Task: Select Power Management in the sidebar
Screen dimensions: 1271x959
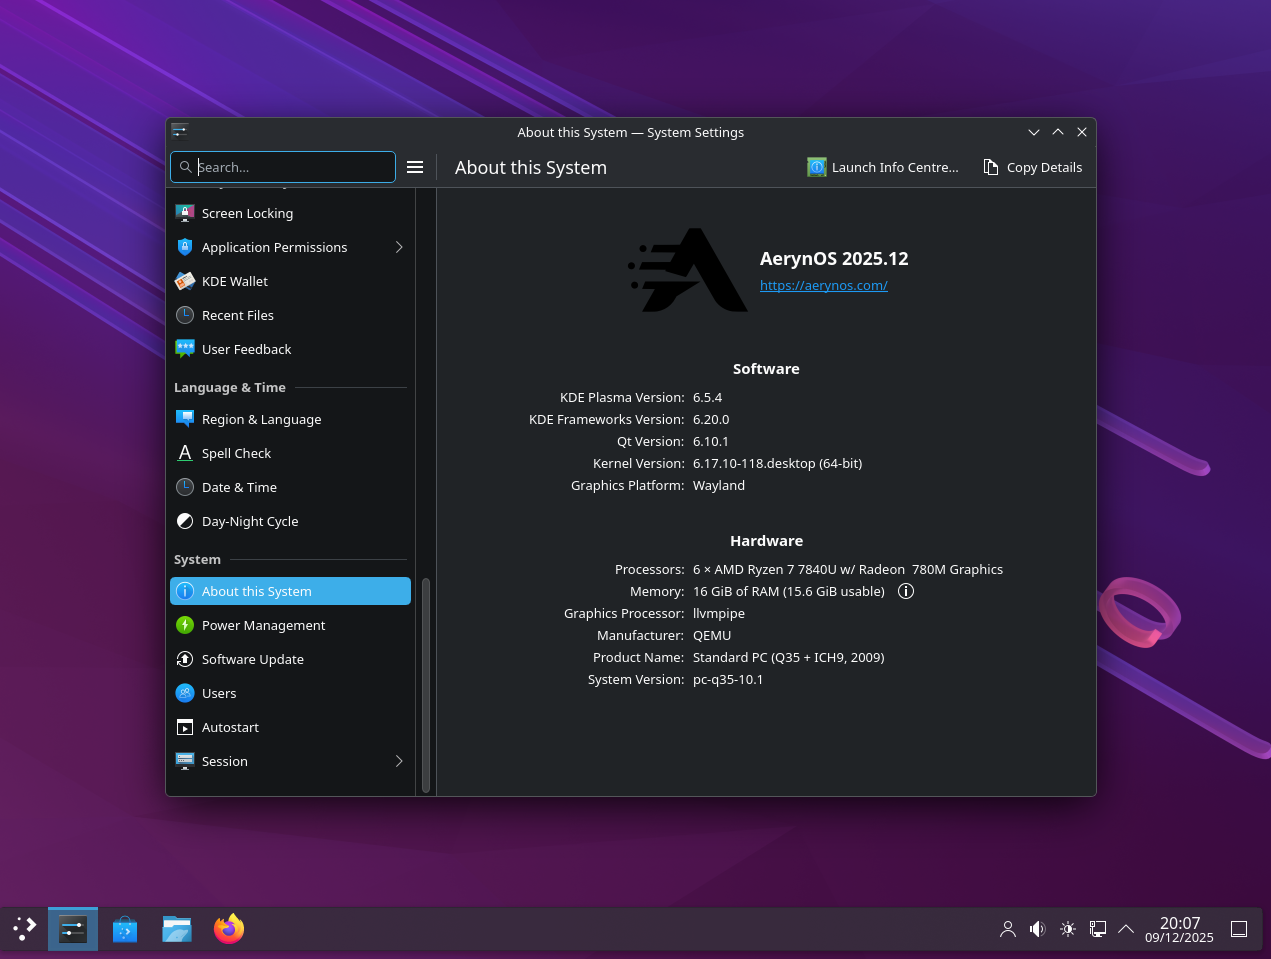Action: point(263,625)
